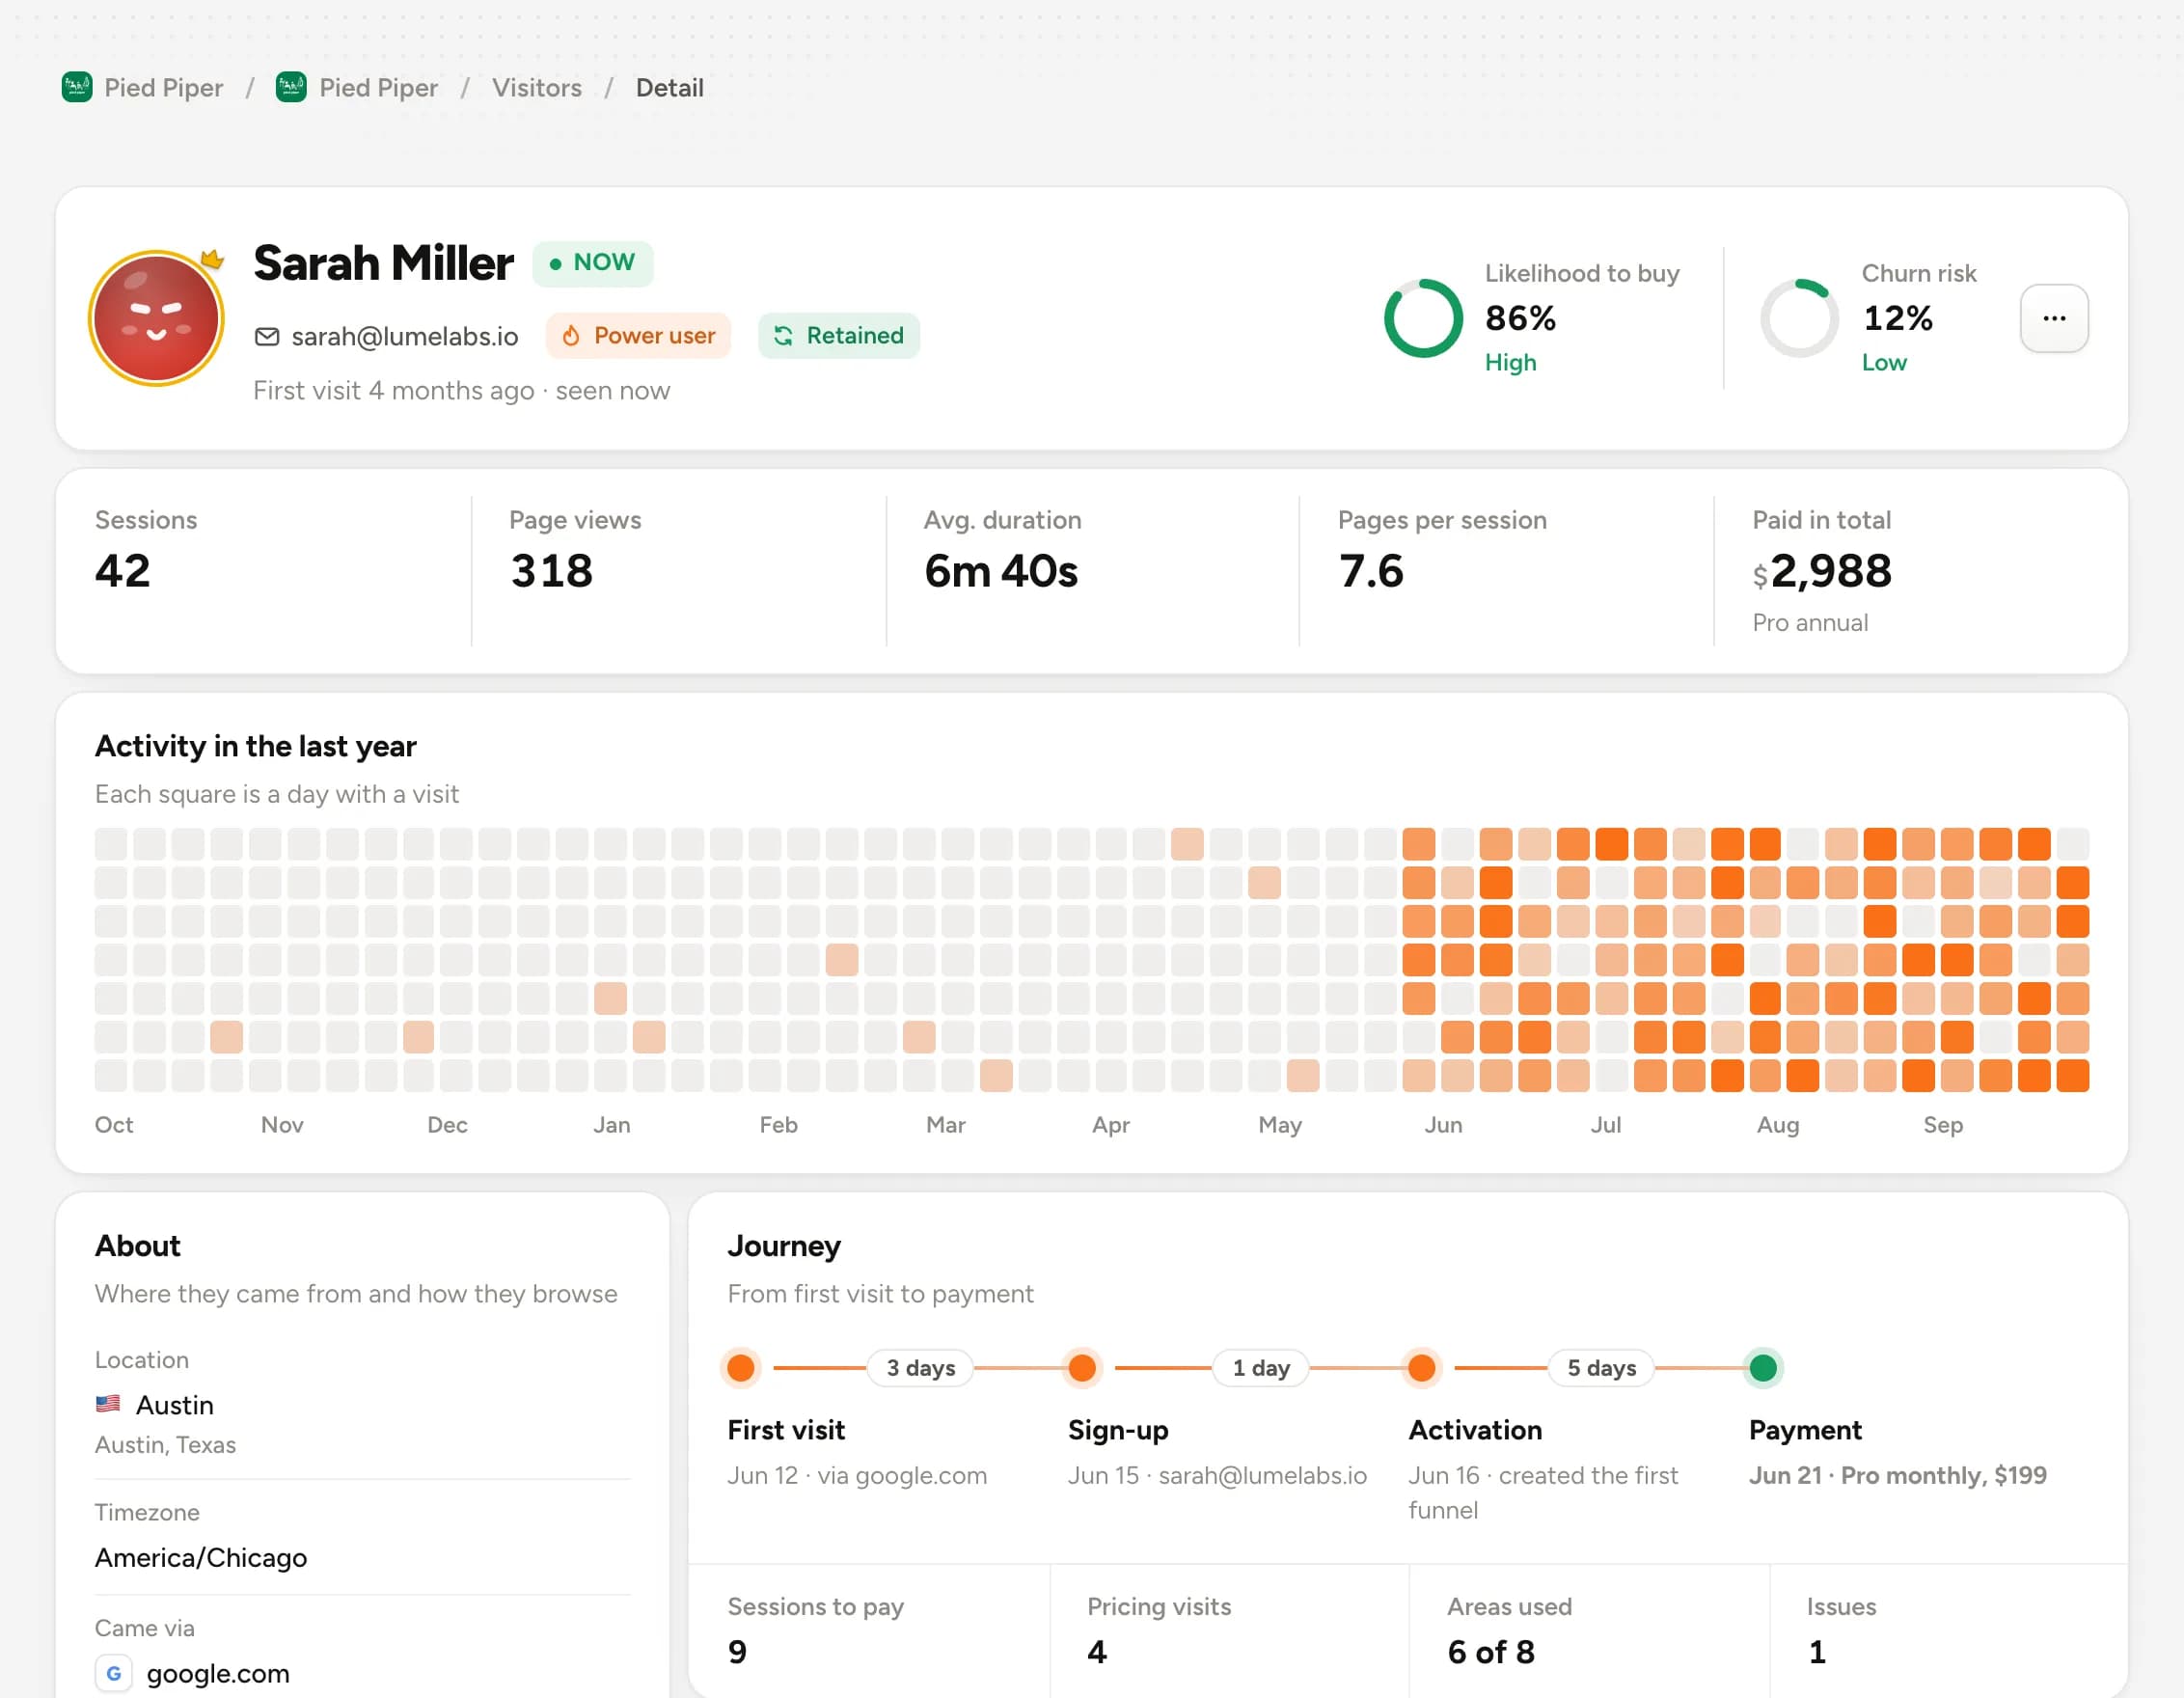Click the Detail breadcrumb item
Image resolution: width=2184 pixels, height=1698 pixels.
pyautogui.click(x=670, y=88)
